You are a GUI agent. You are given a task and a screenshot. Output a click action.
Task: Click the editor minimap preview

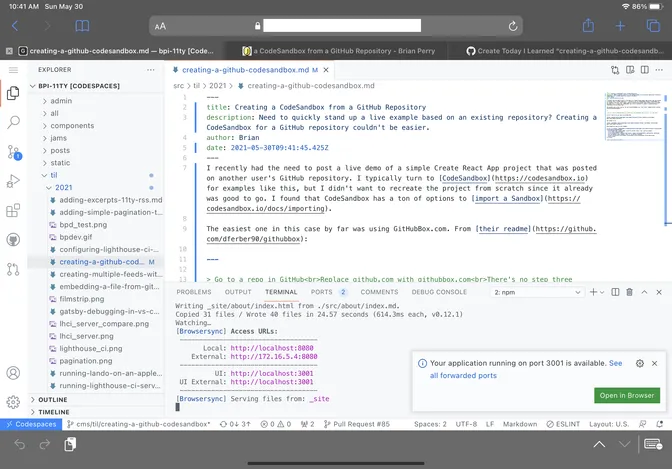pyautogui.click(x=633, y=116)
